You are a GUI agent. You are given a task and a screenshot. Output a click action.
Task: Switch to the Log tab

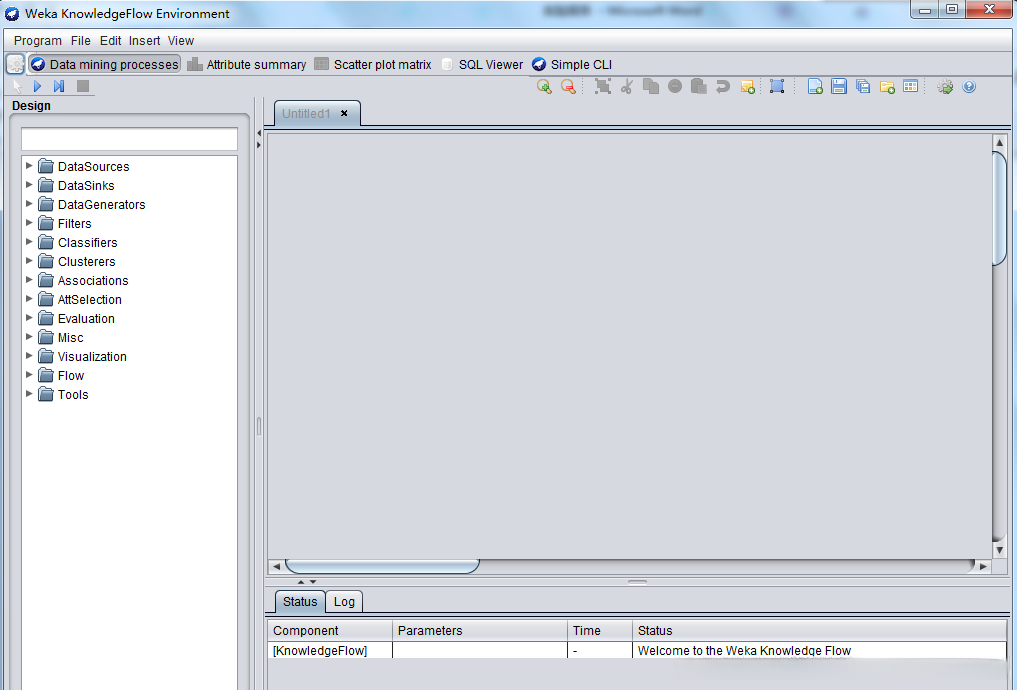(344, 602)
